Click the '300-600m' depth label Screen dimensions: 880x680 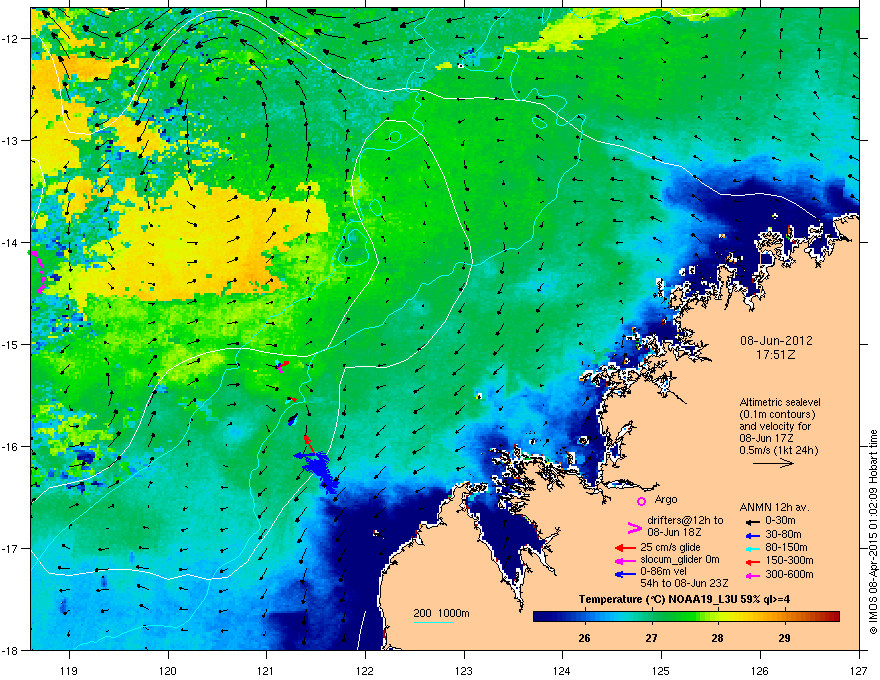point(790,575)
